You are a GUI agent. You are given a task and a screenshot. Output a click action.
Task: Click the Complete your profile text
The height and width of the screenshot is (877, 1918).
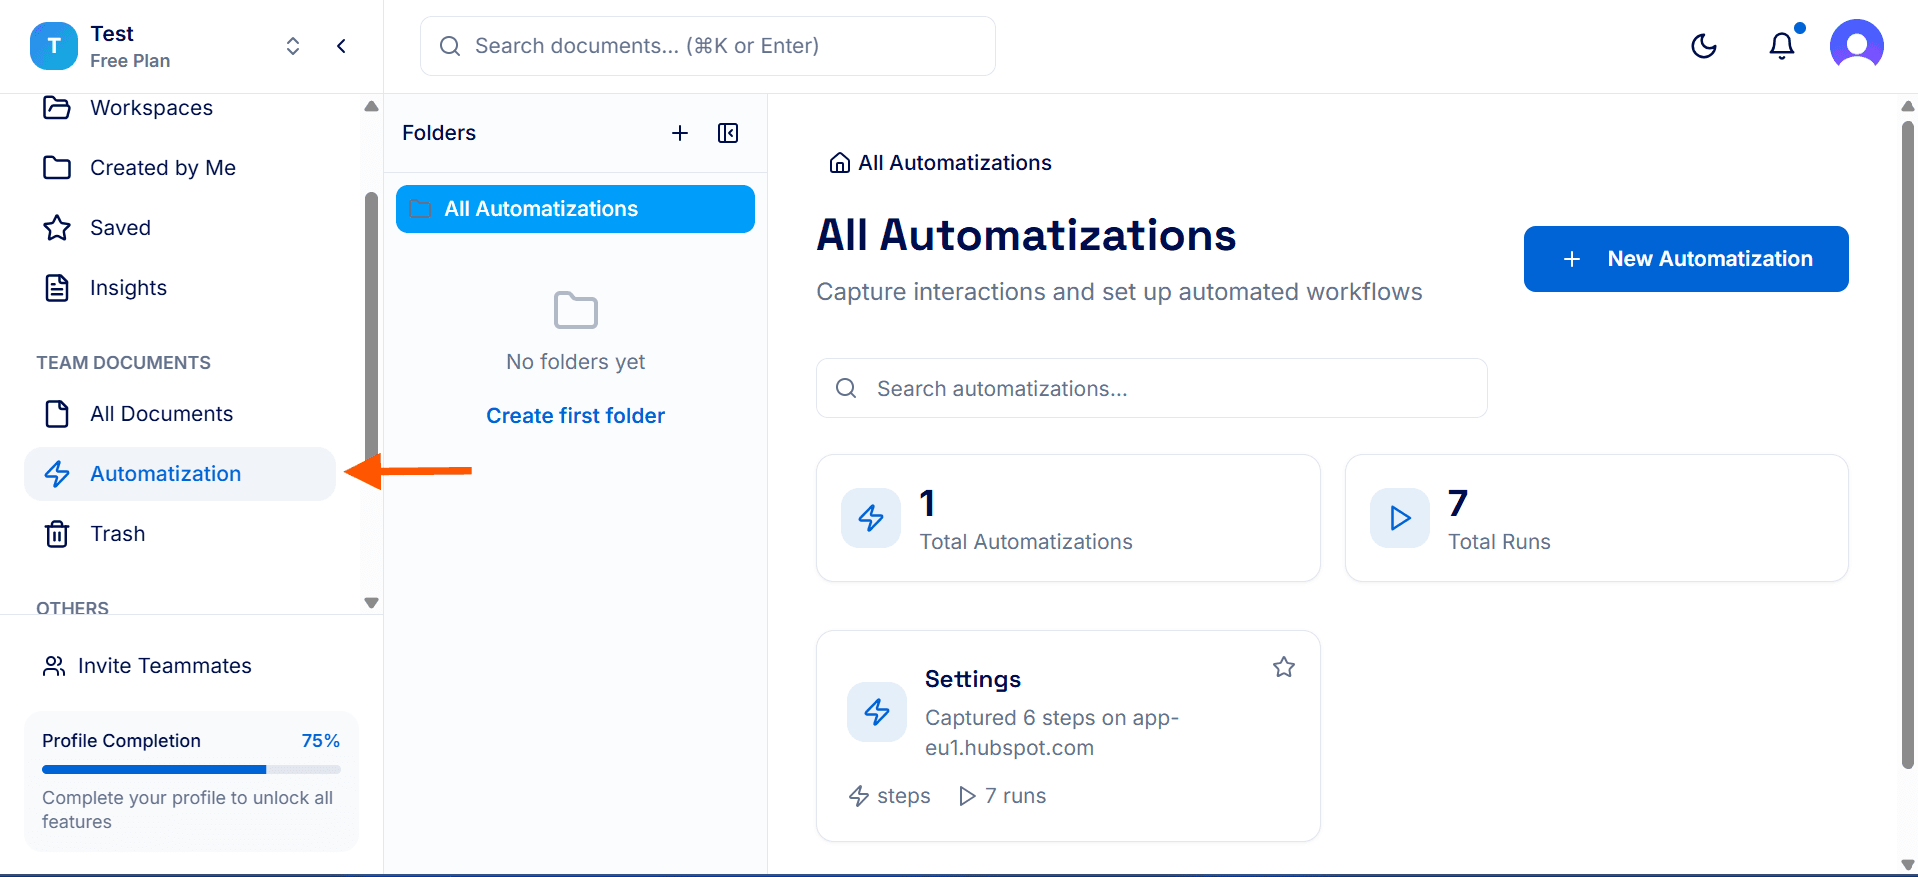pyautogui.click(x=187, y=810)
